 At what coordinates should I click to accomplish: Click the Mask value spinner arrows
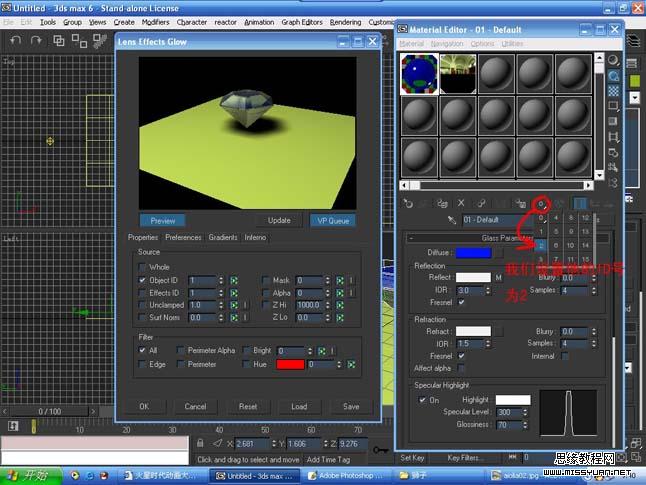(328, 281)
